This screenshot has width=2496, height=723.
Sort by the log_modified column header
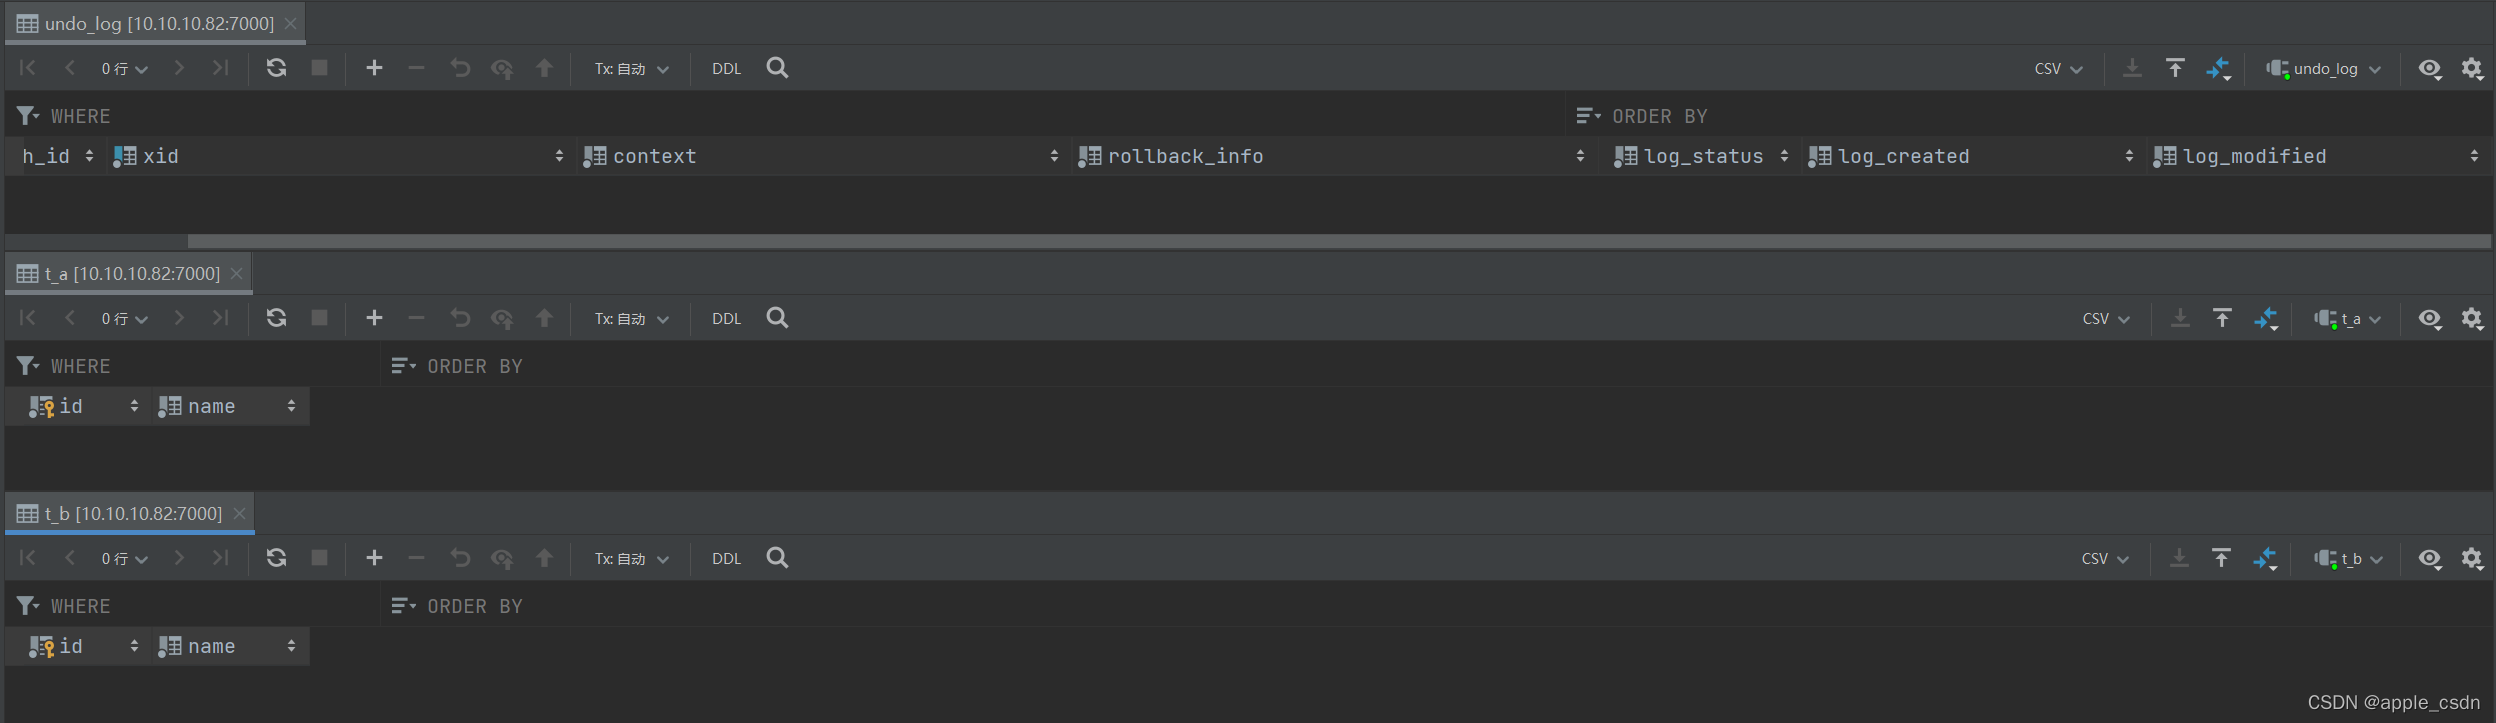(2318, 156)
